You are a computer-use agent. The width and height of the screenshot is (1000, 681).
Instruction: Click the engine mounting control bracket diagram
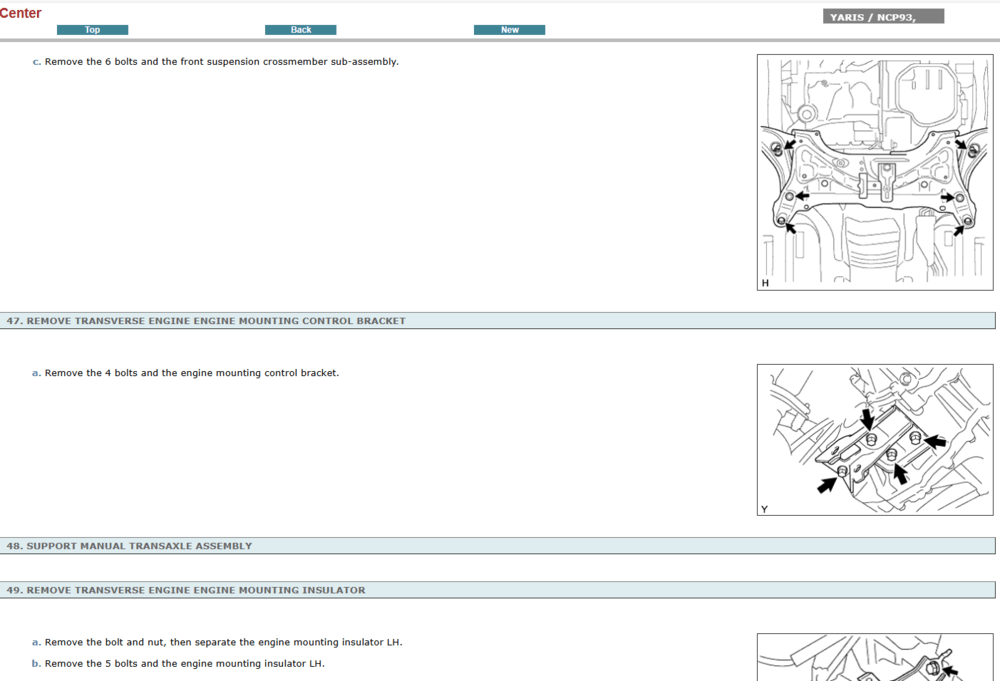(x=875, y=440)
